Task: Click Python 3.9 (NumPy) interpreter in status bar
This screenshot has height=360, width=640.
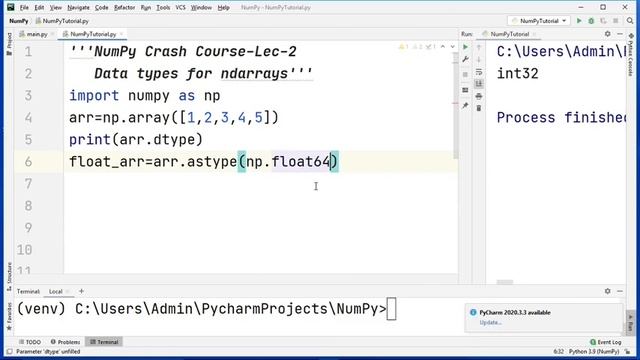Action: tap(594, 351)
